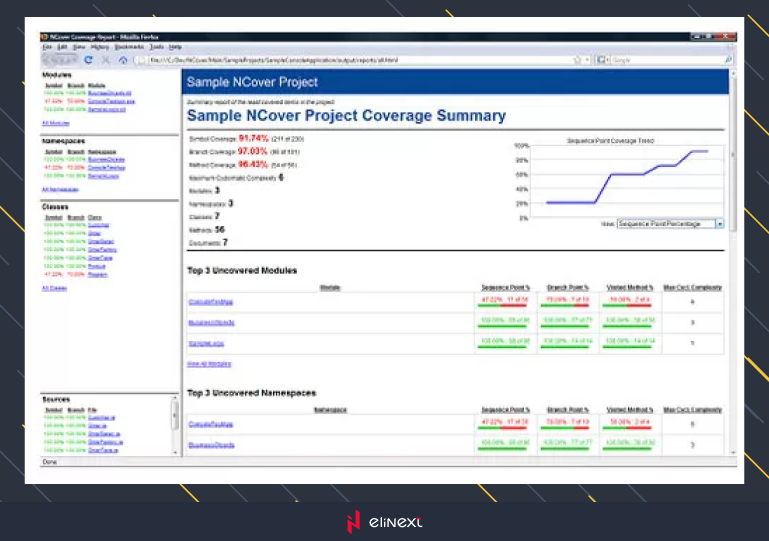Open the All Namespaces link
Image resolution: width=769 pixels, height=541 pixels.
(59, 188)
